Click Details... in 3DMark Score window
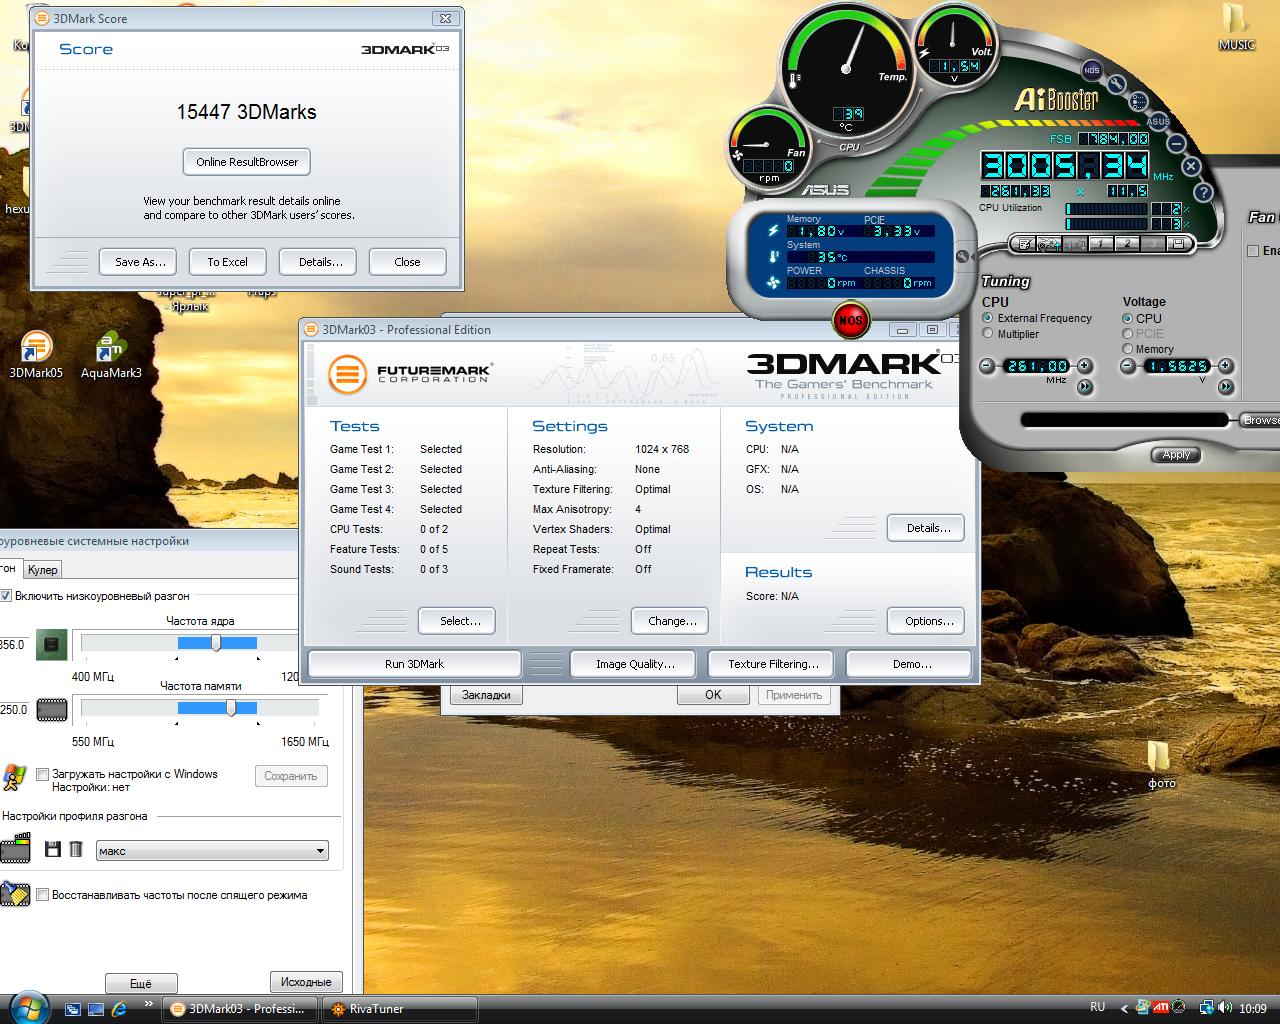Viewport: 1280px width, 1024px height. (x=320, y=262)
